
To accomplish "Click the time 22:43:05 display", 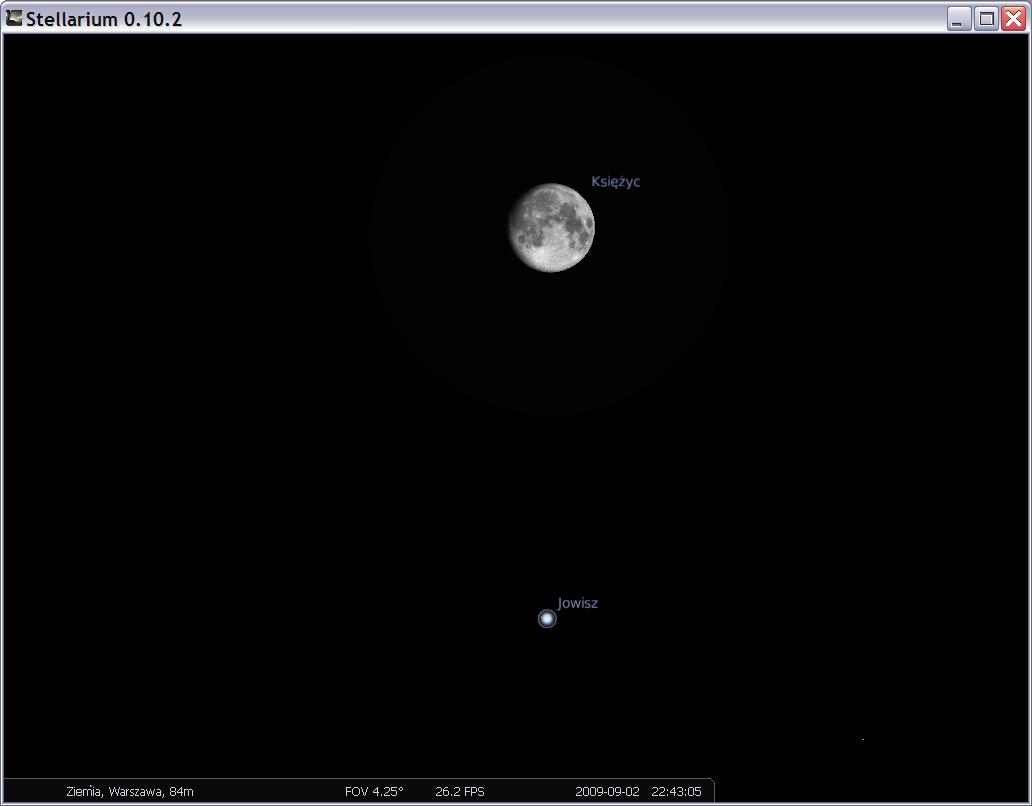I will click(676, 791).
